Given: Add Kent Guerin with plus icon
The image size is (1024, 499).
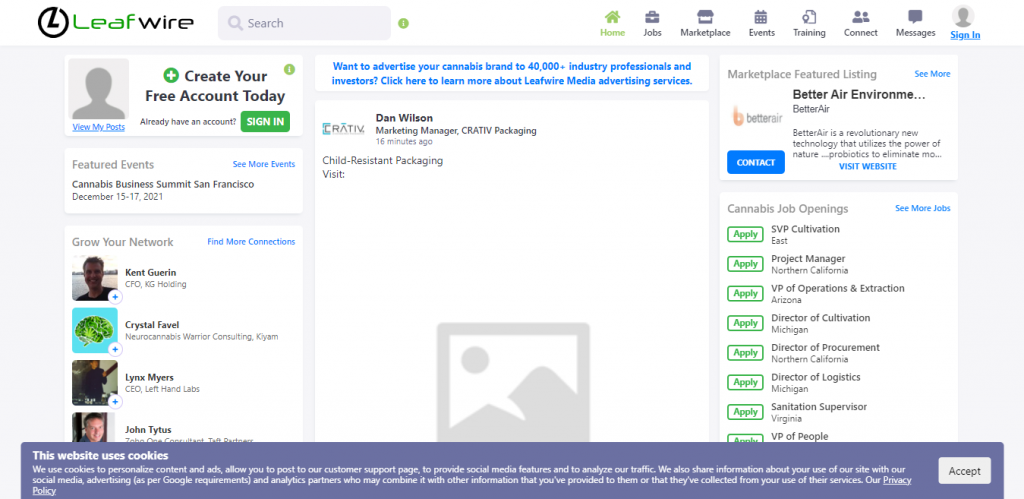Looking at the screenshot, I should click(x=115, y=297).
